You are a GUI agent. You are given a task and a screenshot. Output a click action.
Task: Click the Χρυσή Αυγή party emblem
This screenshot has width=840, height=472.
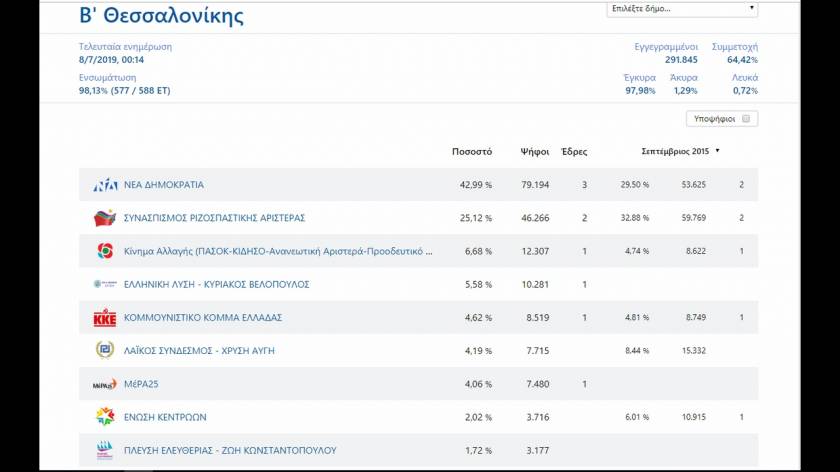point(105,350)
